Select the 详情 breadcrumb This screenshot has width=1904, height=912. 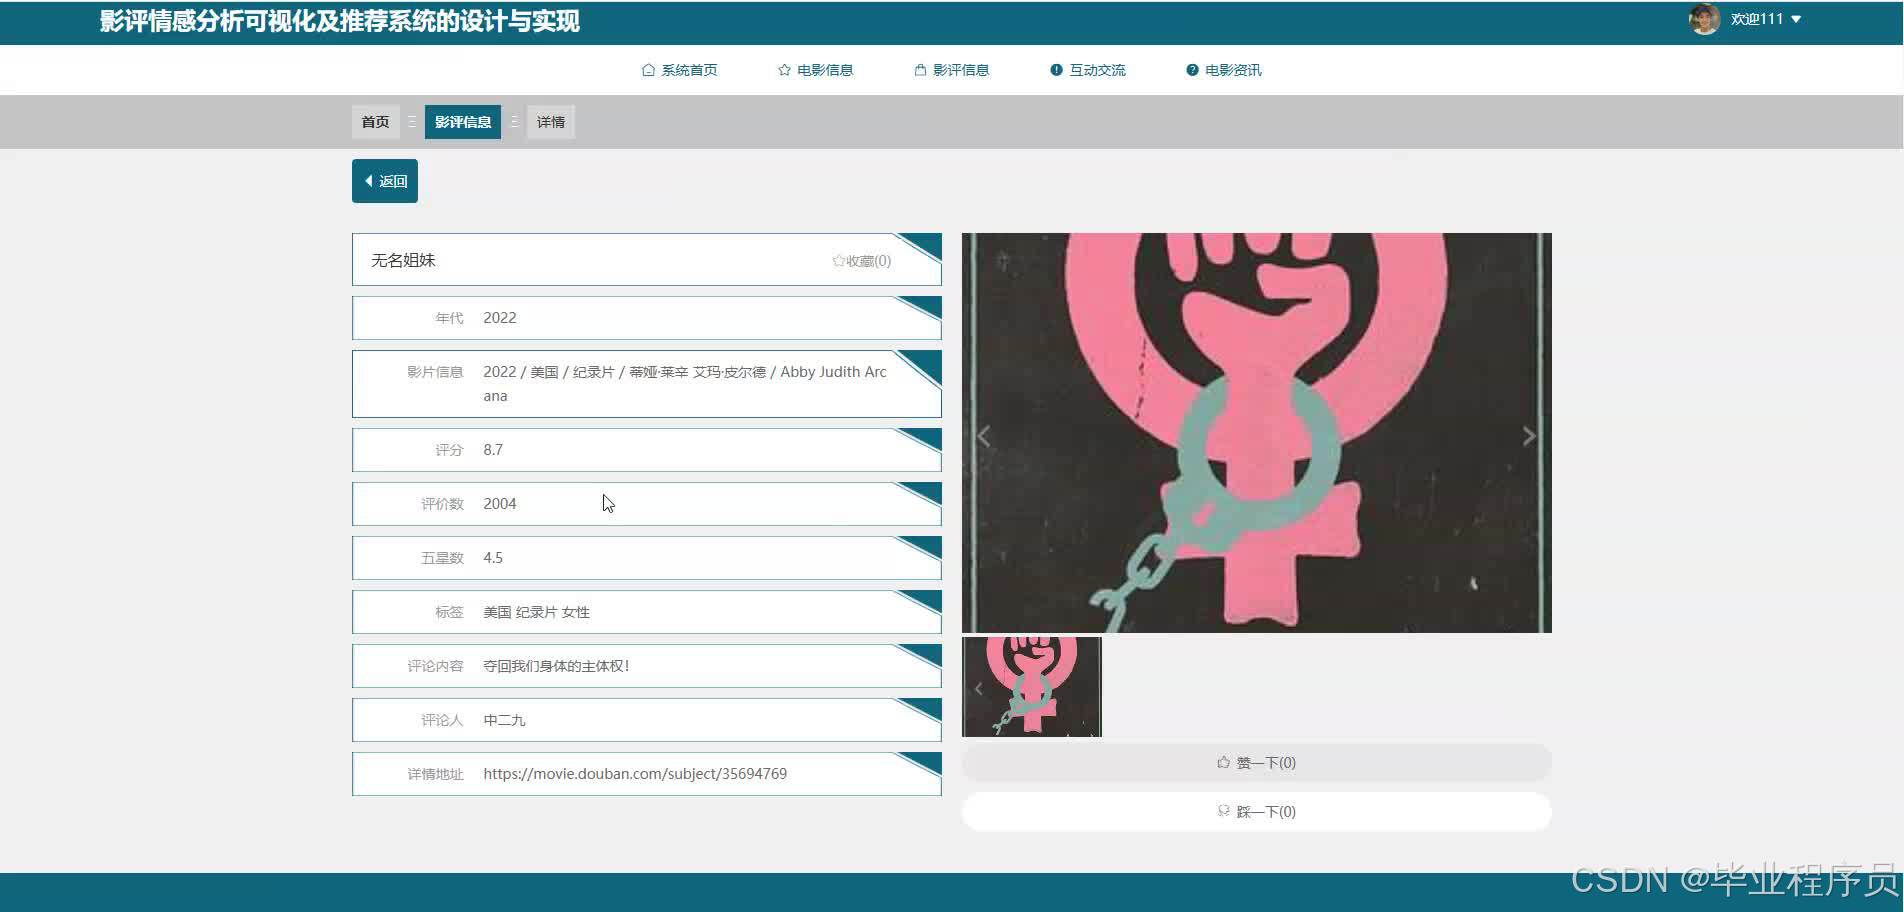pyautogui.click(x=551, y=122)
